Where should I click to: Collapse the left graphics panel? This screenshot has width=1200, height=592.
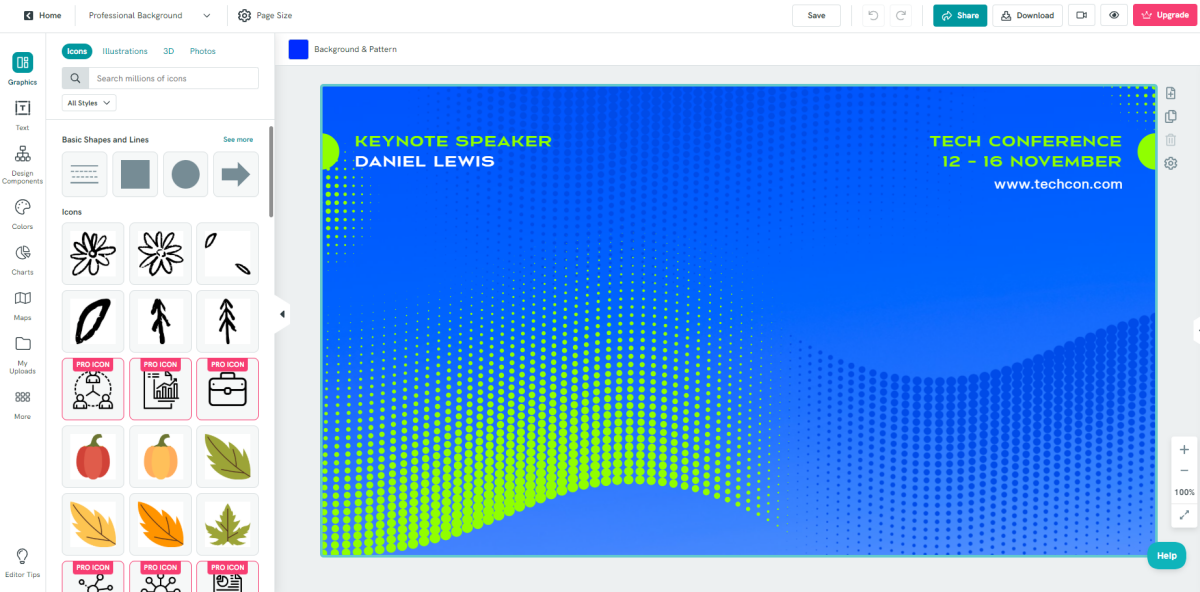tap(282, 314)
